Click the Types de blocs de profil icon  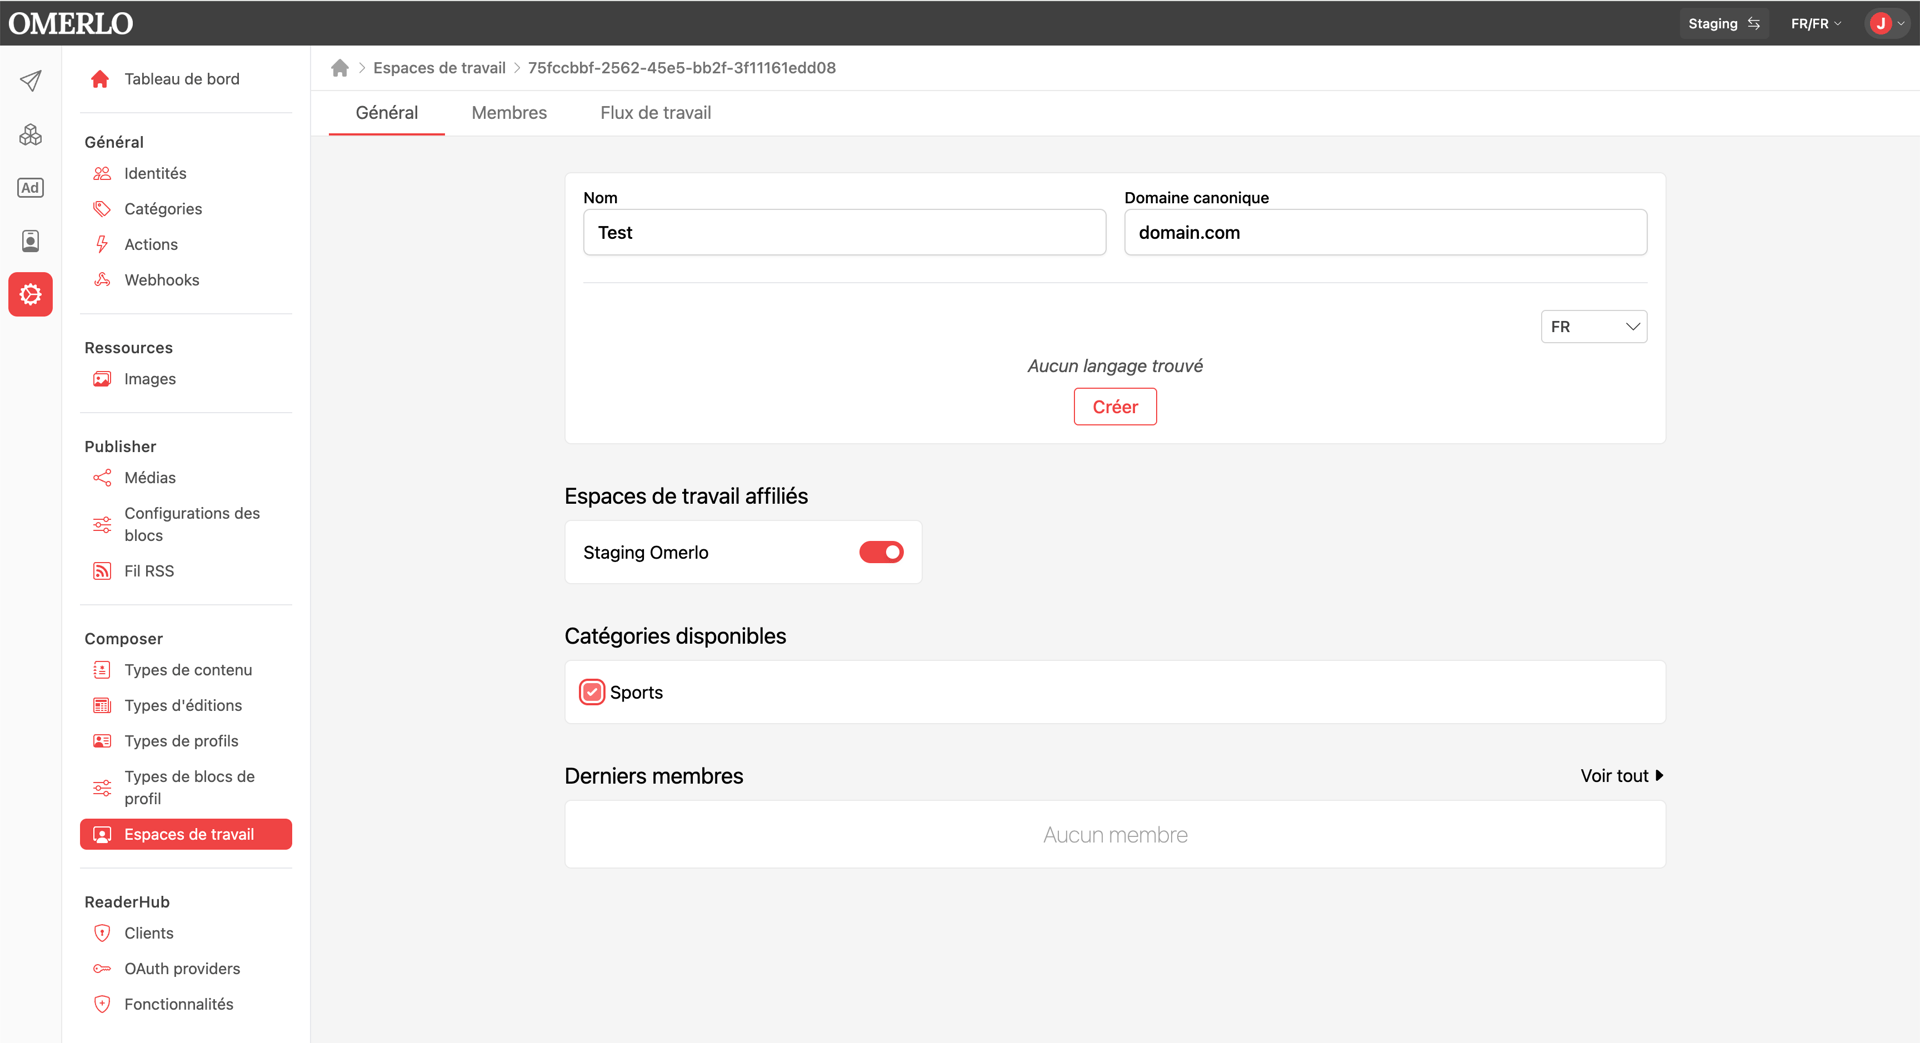click(x=102, y=788)
